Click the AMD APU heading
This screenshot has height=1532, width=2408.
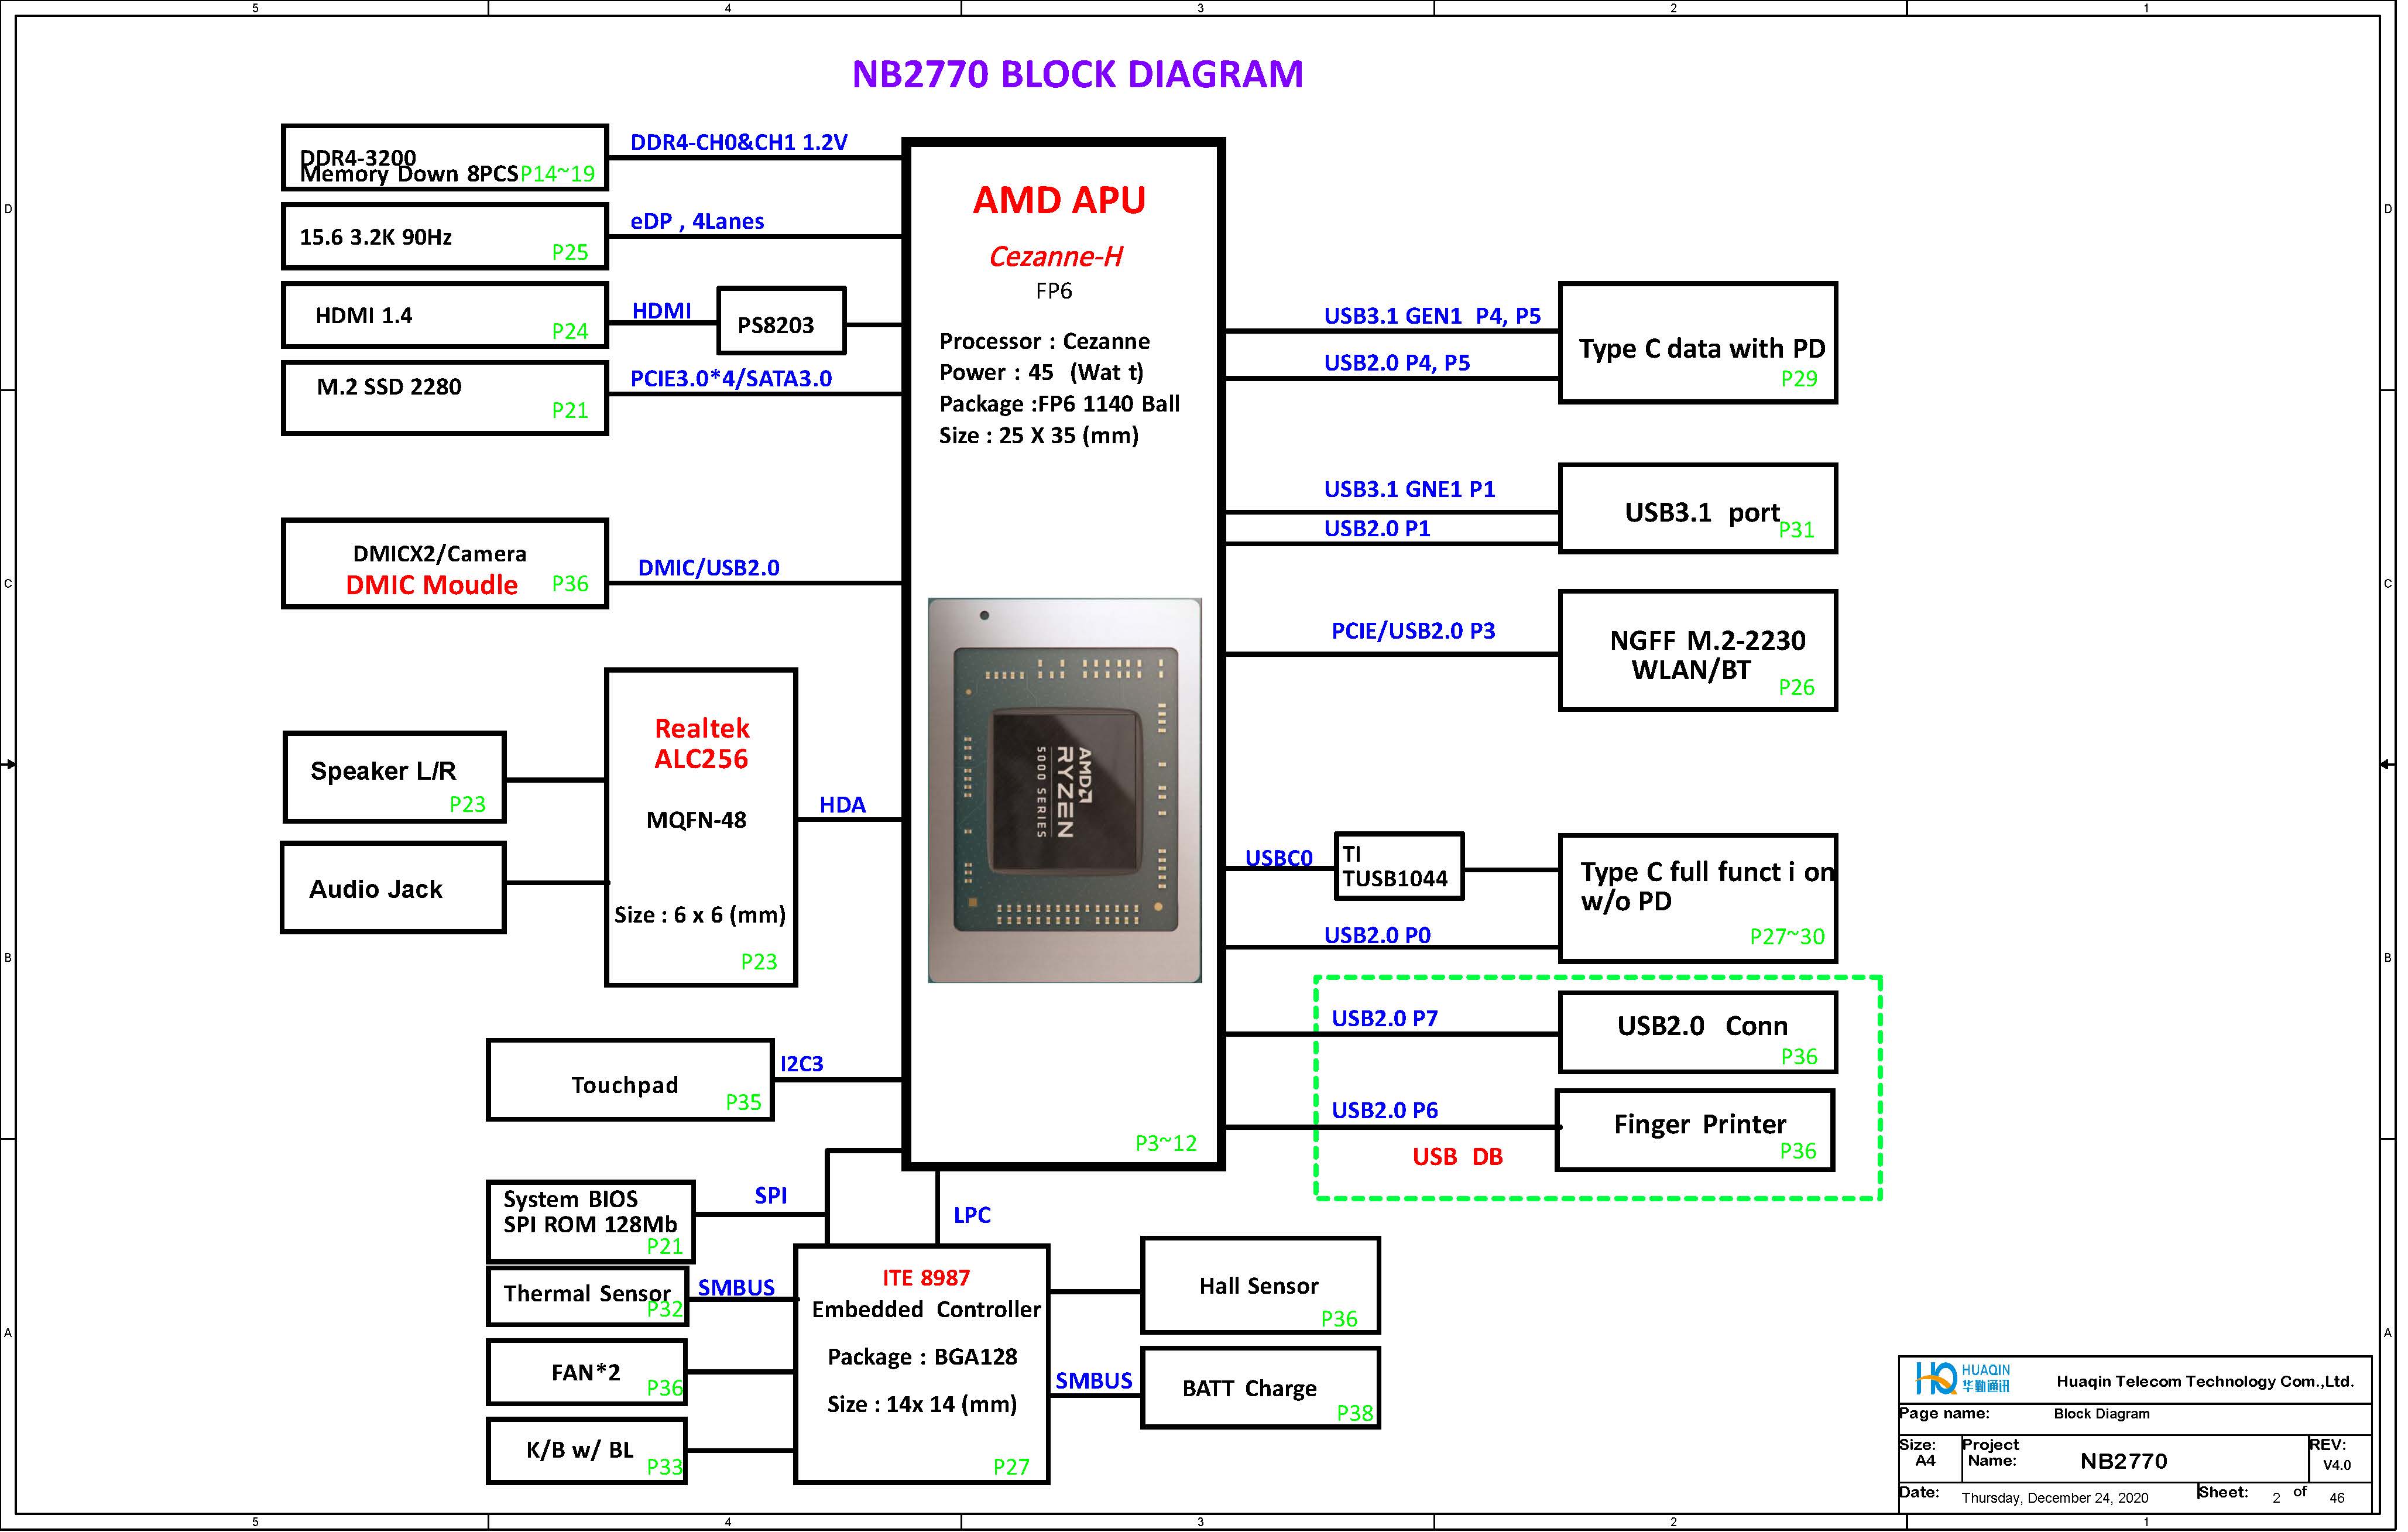pyautogui.click(x=1059, y=200)
